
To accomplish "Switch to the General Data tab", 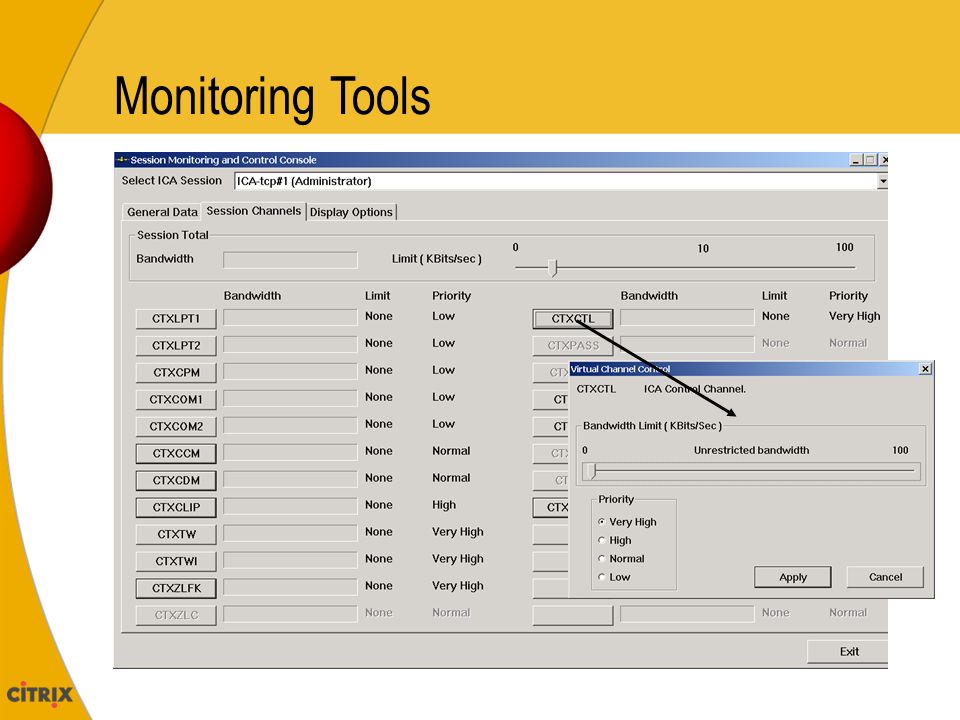I will (162, 212).
